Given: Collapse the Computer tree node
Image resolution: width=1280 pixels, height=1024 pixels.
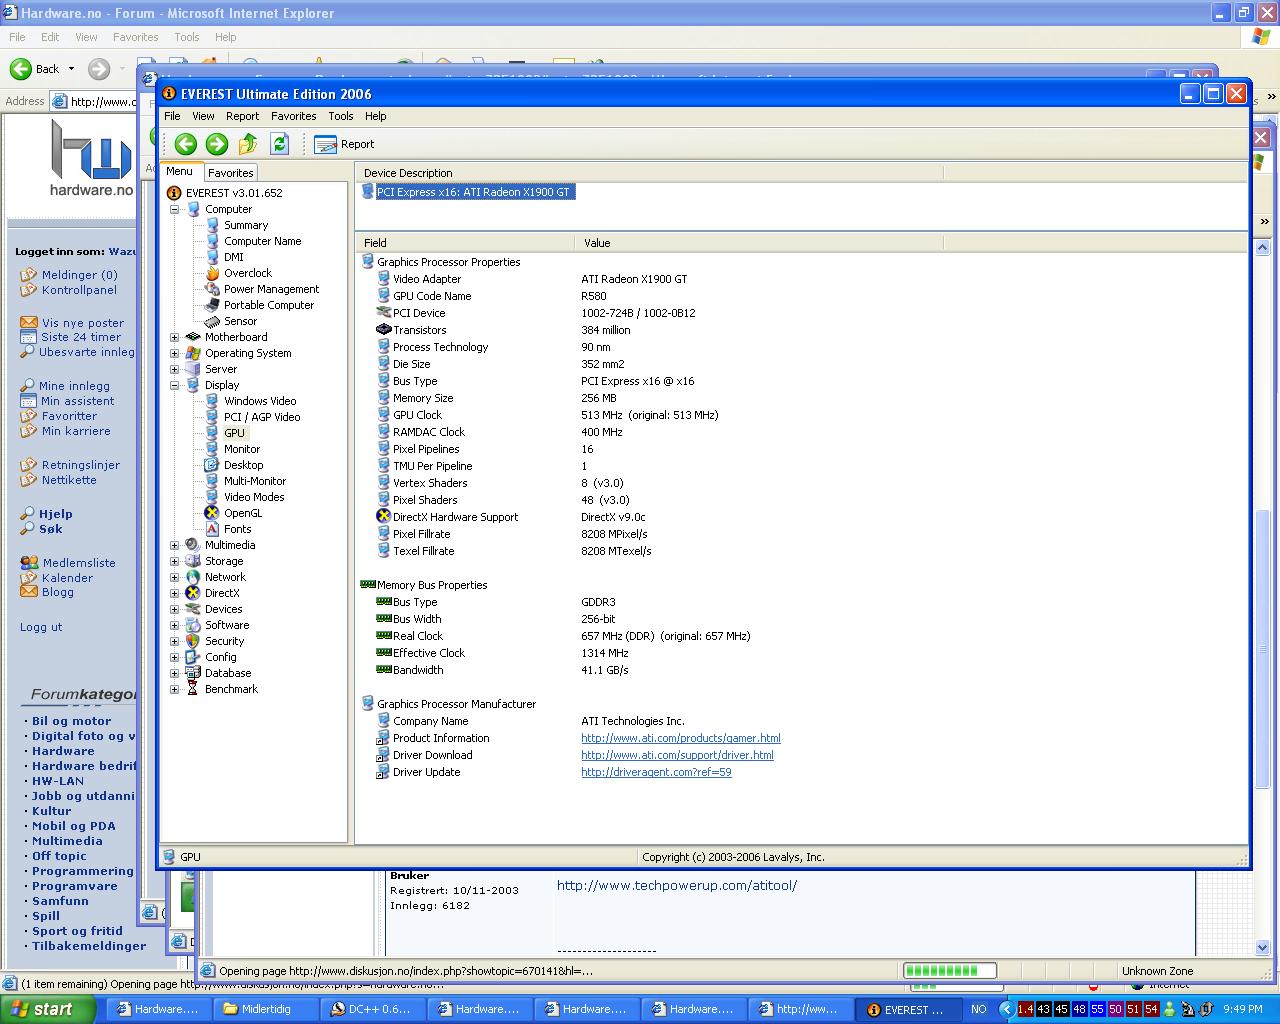Looking at the screenshot, I should click(x=174, y=209).
